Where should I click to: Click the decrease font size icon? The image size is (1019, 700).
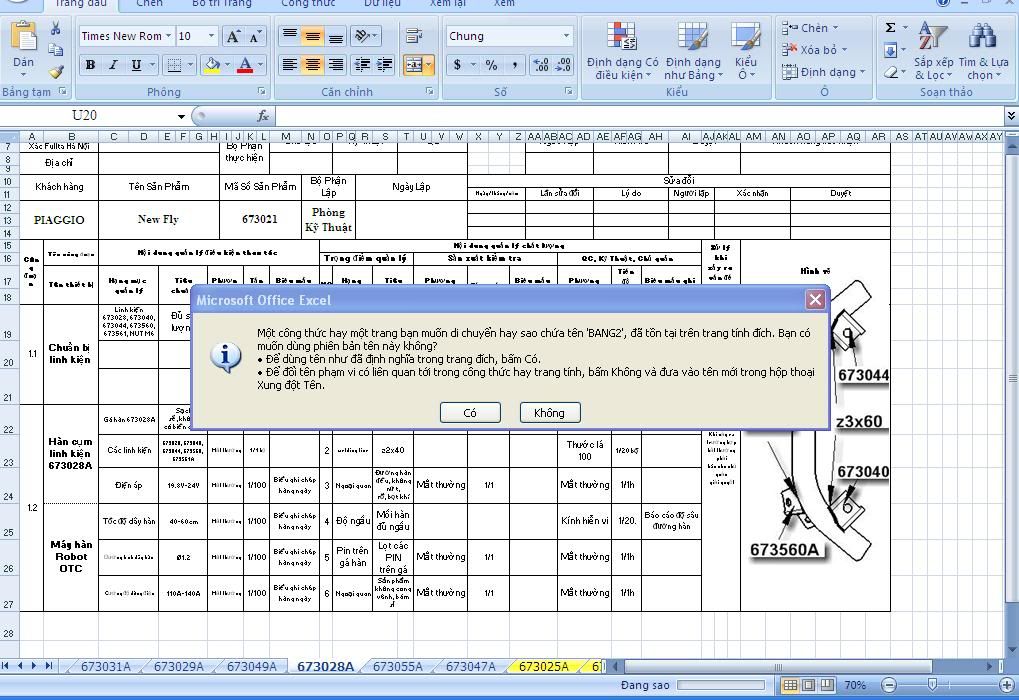coord(255,36)
